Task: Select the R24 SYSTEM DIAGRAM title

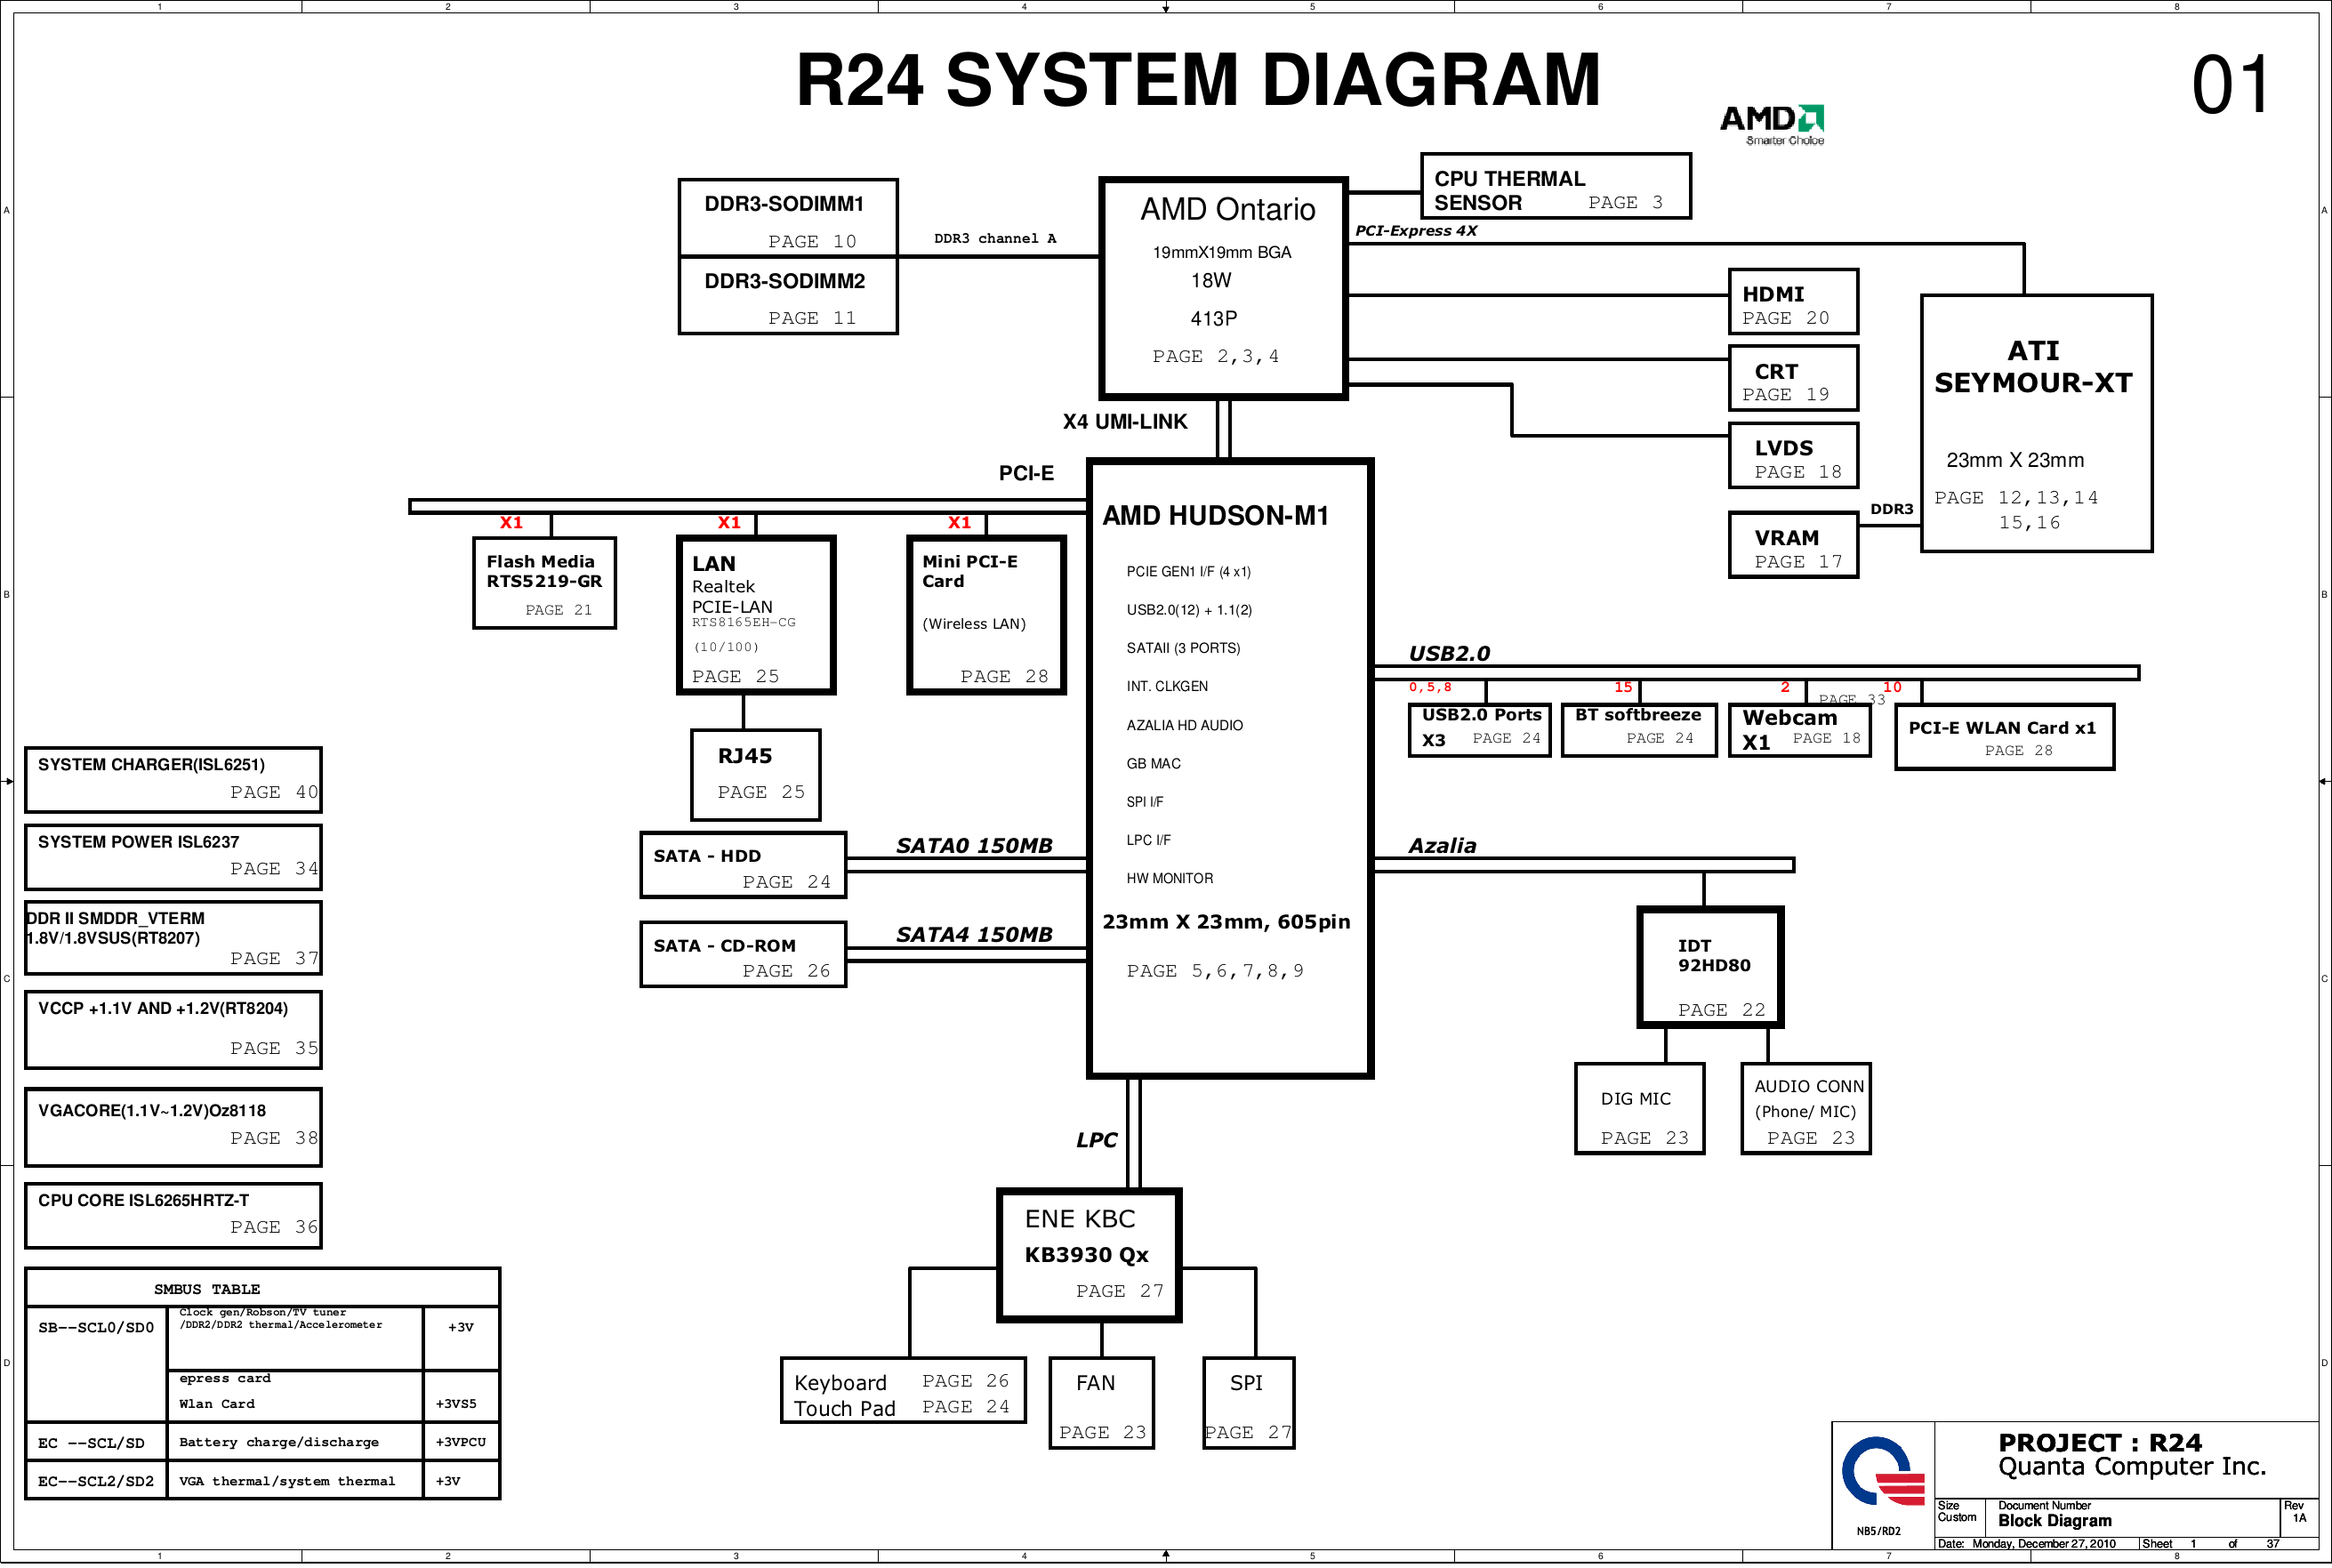Action: (1197, 80)
